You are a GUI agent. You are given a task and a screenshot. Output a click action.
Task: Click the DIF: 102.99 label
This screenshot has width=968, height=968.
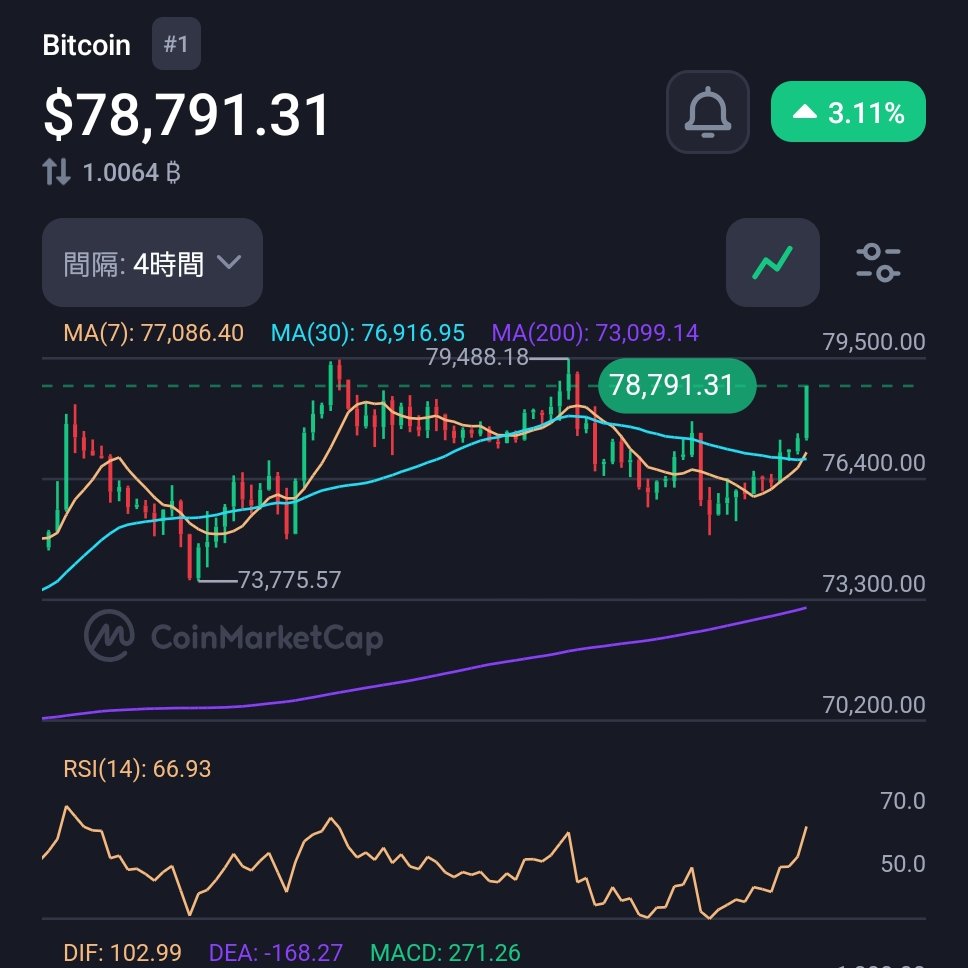[122, 953]
